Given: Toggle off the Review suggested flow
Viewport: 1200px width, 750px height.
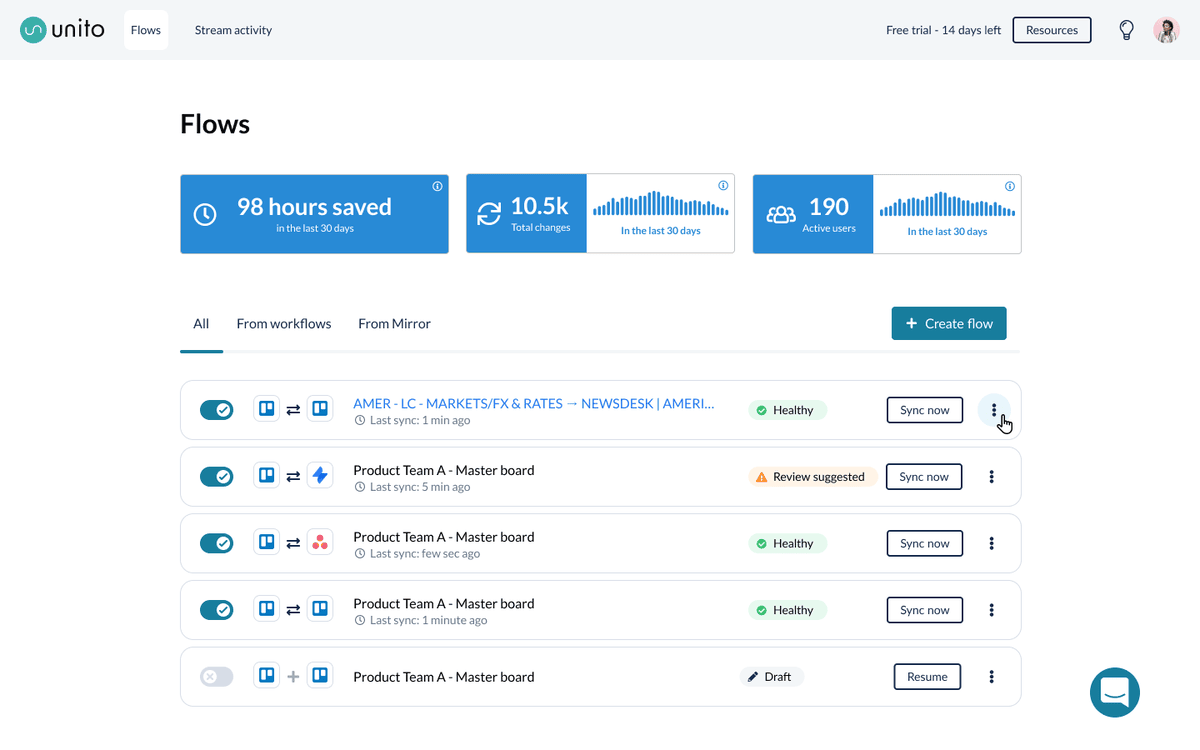Looking at the screenshot, I should click(x=216, y=477).
